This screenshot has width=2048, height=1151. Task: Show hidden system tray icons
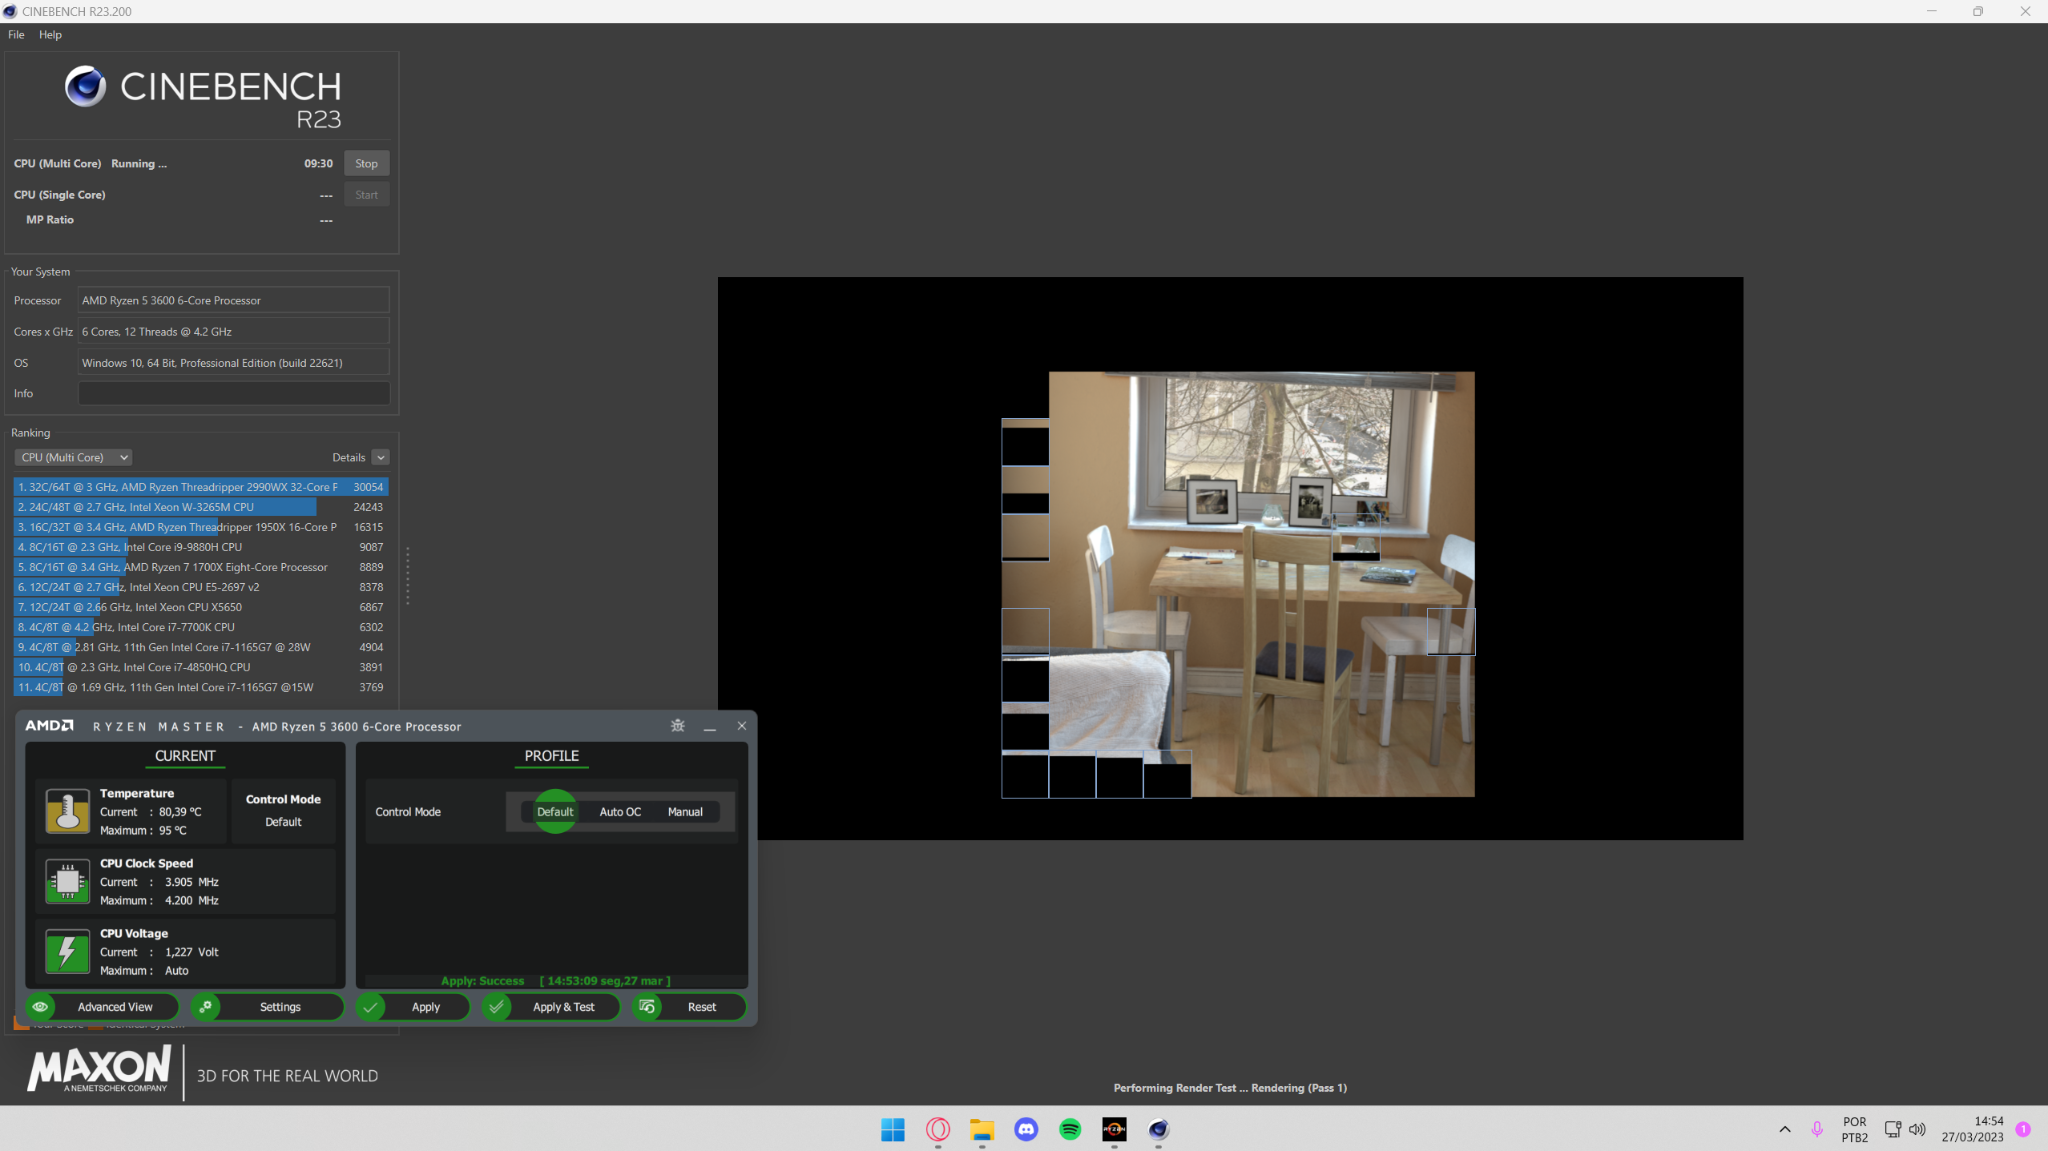coord(1785,1129)
